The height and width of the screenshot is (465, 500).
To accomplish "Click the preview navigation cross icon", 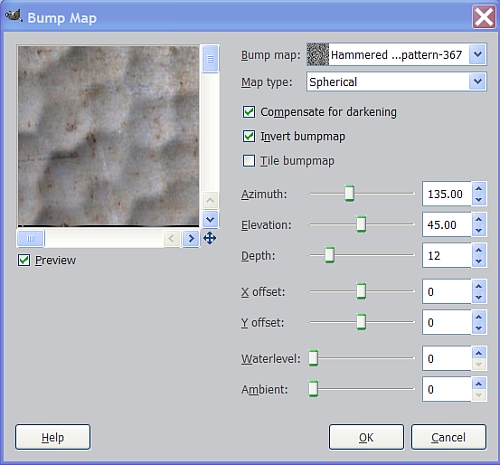I will [210, 238].
